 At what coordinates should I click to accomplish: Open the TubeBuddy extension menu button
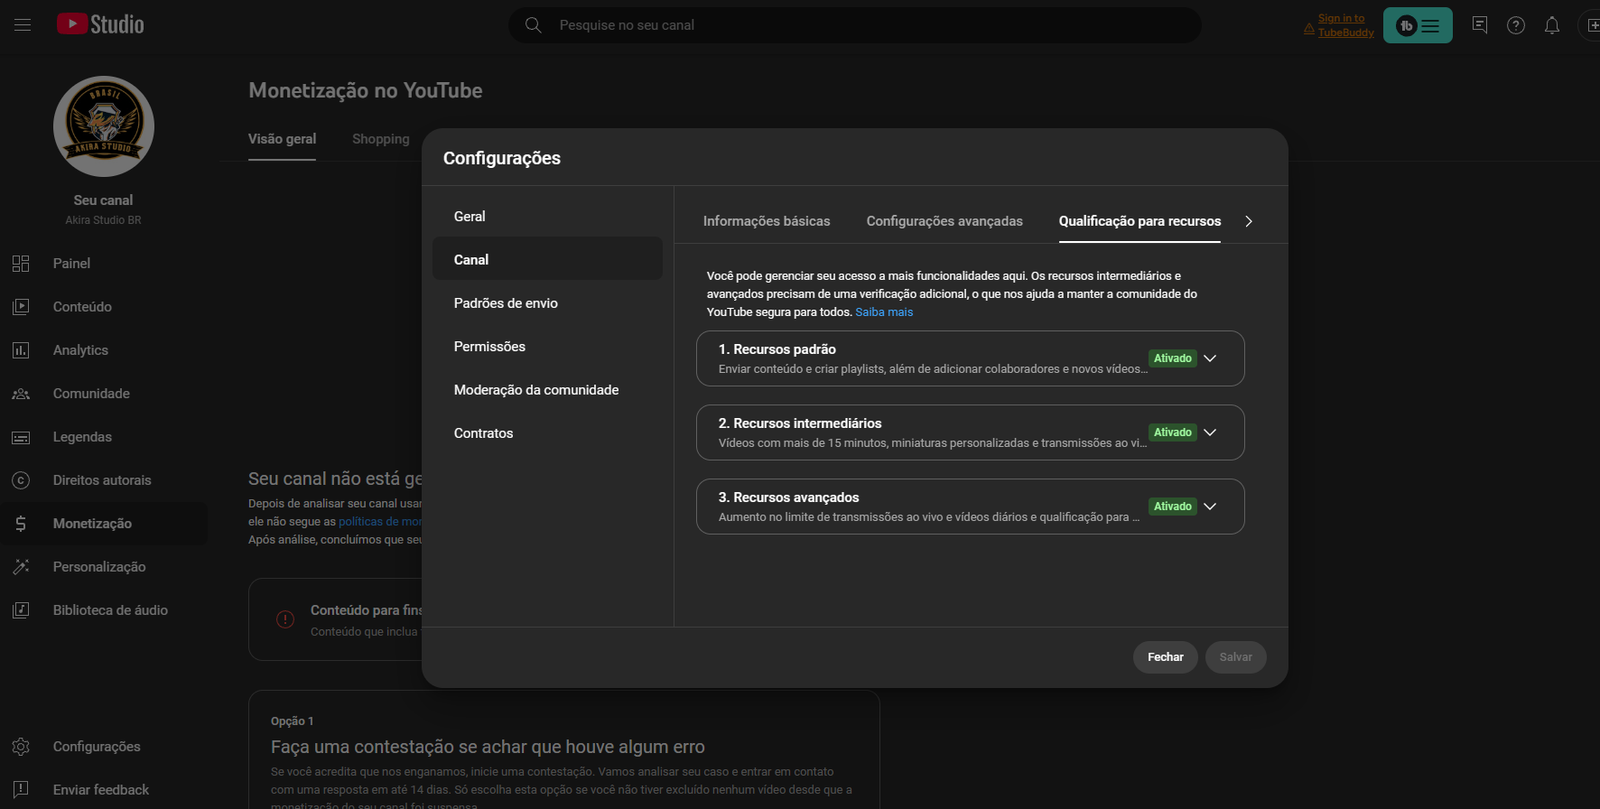point(1417,26)
